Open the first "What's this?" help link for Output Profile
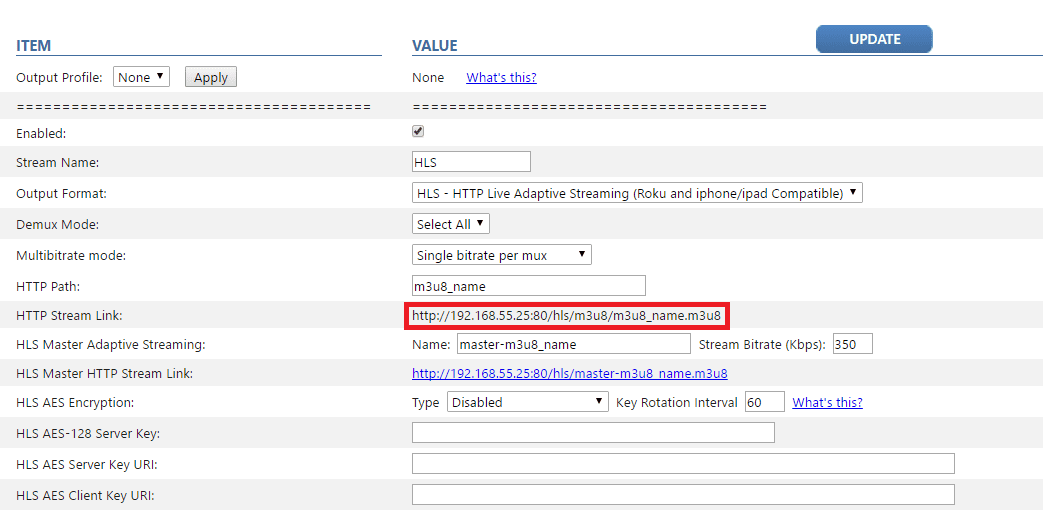Viewport: 1043px width, 519px height. pos(501,77)
